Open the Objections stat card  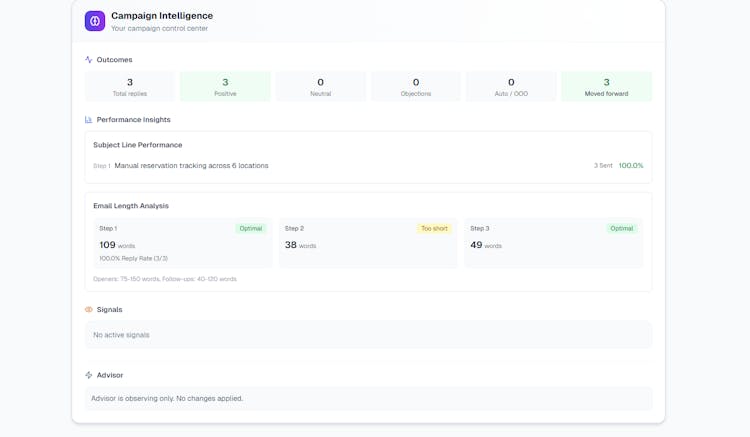pos(416,87)
